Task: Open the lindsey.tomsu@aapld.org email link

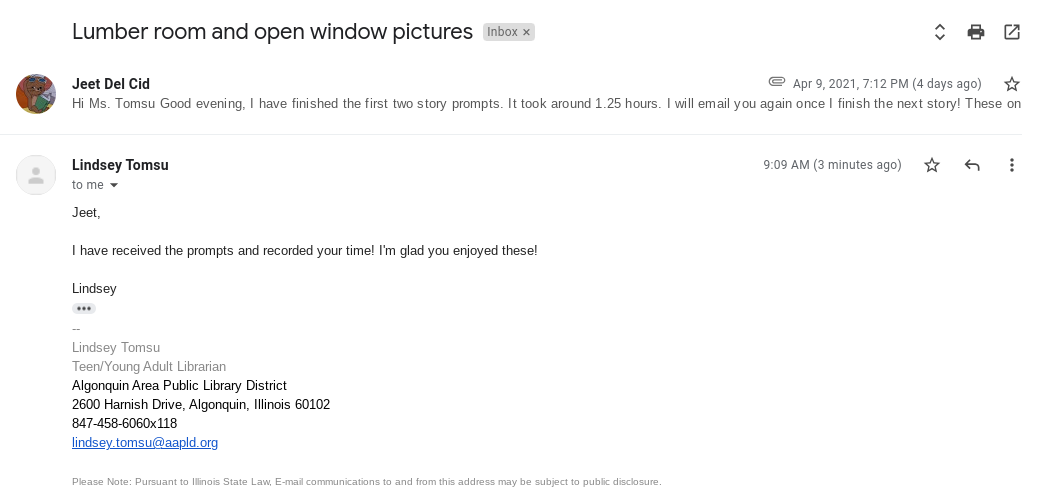Action: pyautogui.click(x=145, y=442)
